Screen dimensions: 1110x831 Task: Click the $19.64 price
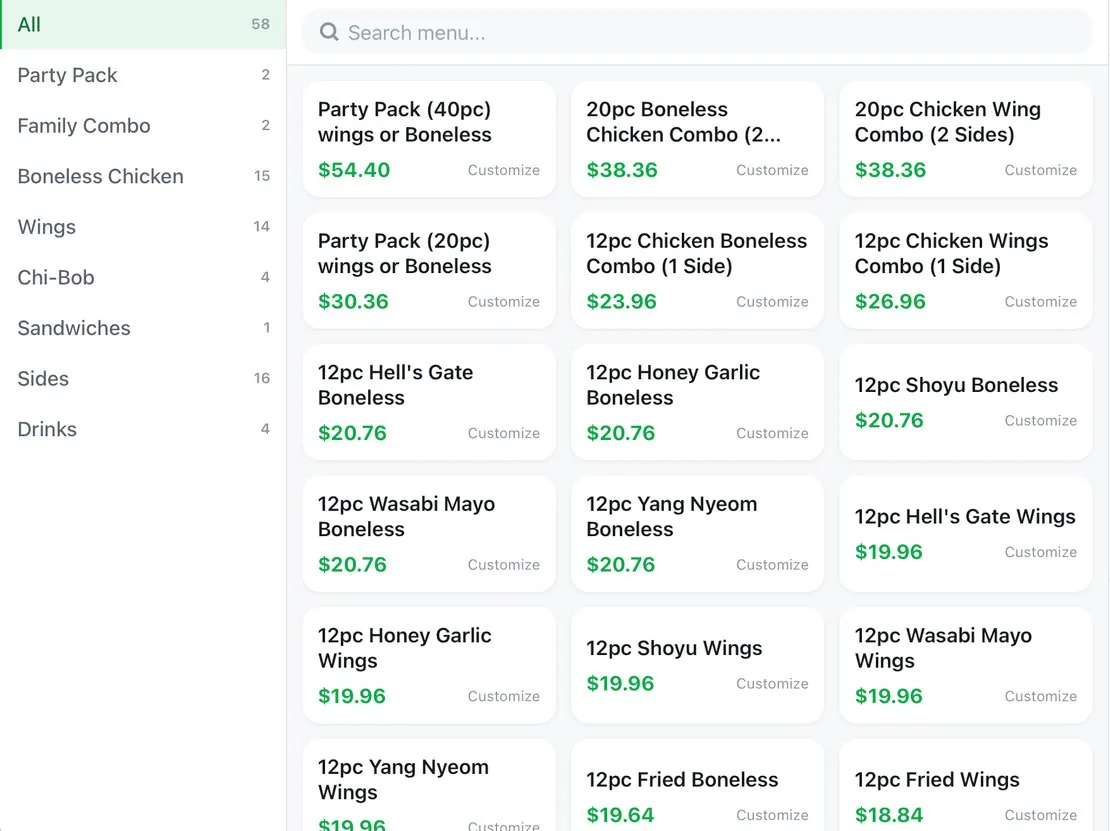tap(620, 815)
